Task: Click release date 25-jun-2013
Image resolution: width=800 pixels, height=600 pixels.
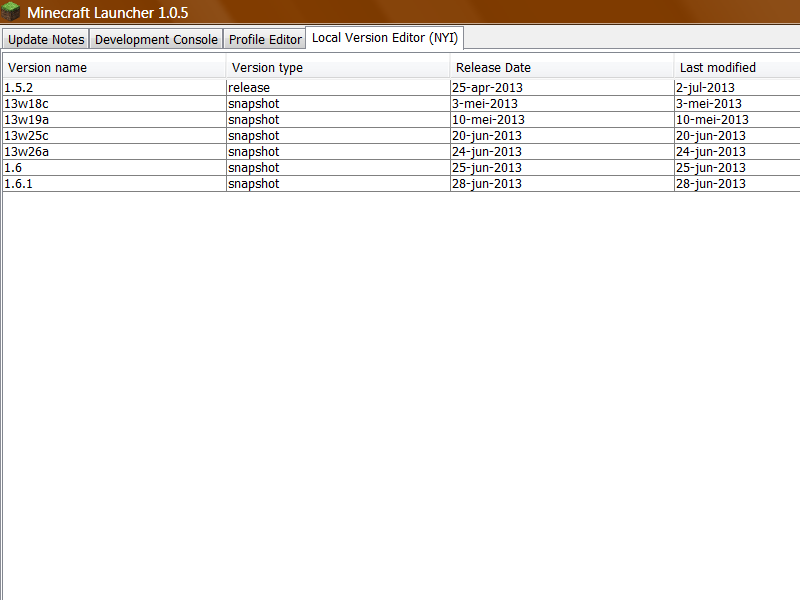Action: point(562,167)
